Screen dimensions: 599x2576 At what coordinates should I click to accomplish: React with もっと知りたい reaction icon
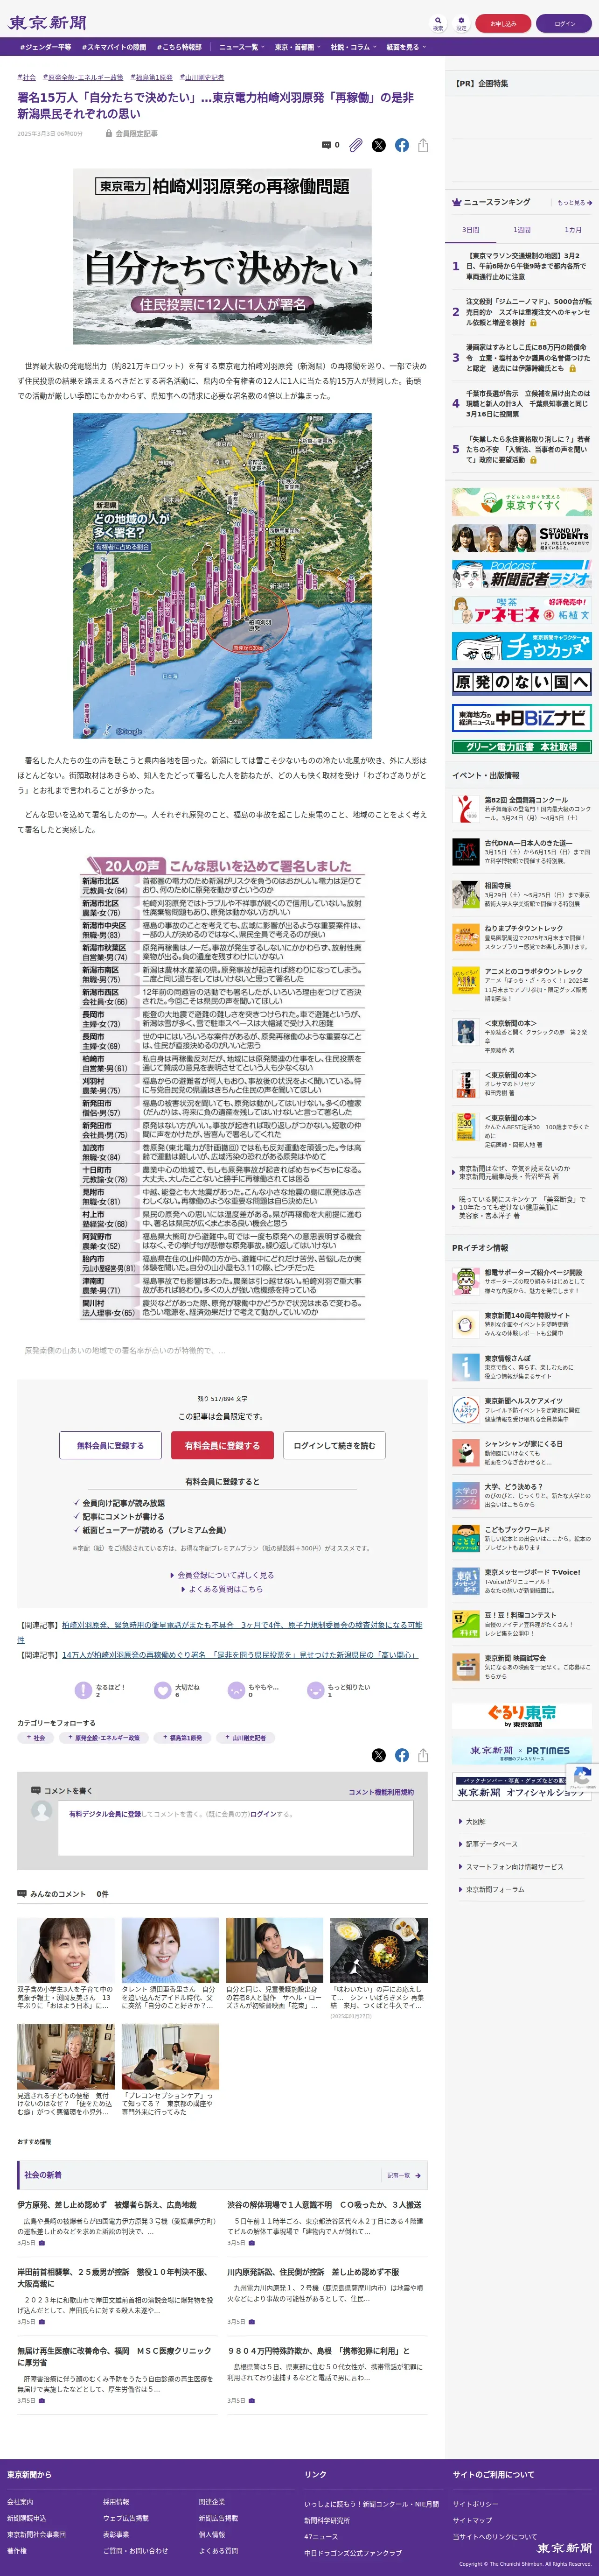click(x=315, y=1690)
